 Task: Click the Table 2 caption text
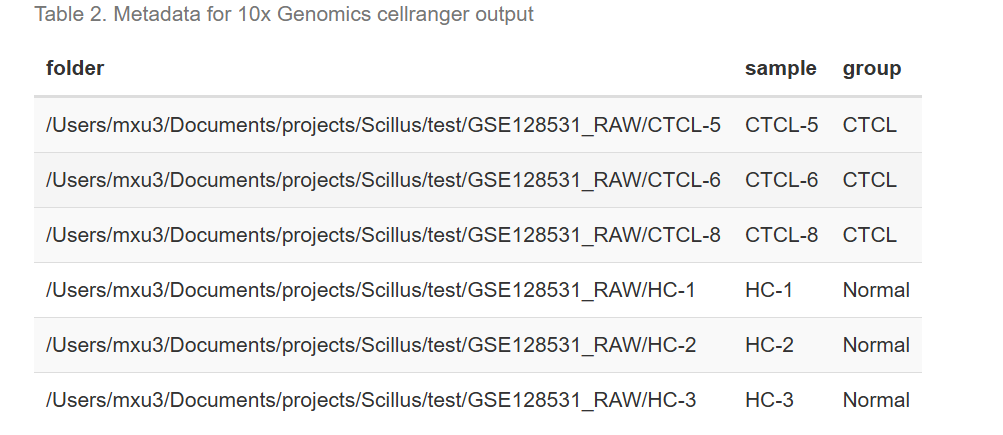pyautogui.click(x=284, y=15)
